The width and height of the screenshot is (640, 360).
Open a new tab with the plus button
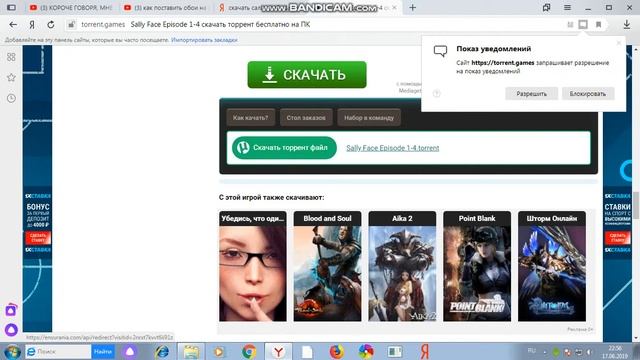pyautogui.click(x=413, y=7)
